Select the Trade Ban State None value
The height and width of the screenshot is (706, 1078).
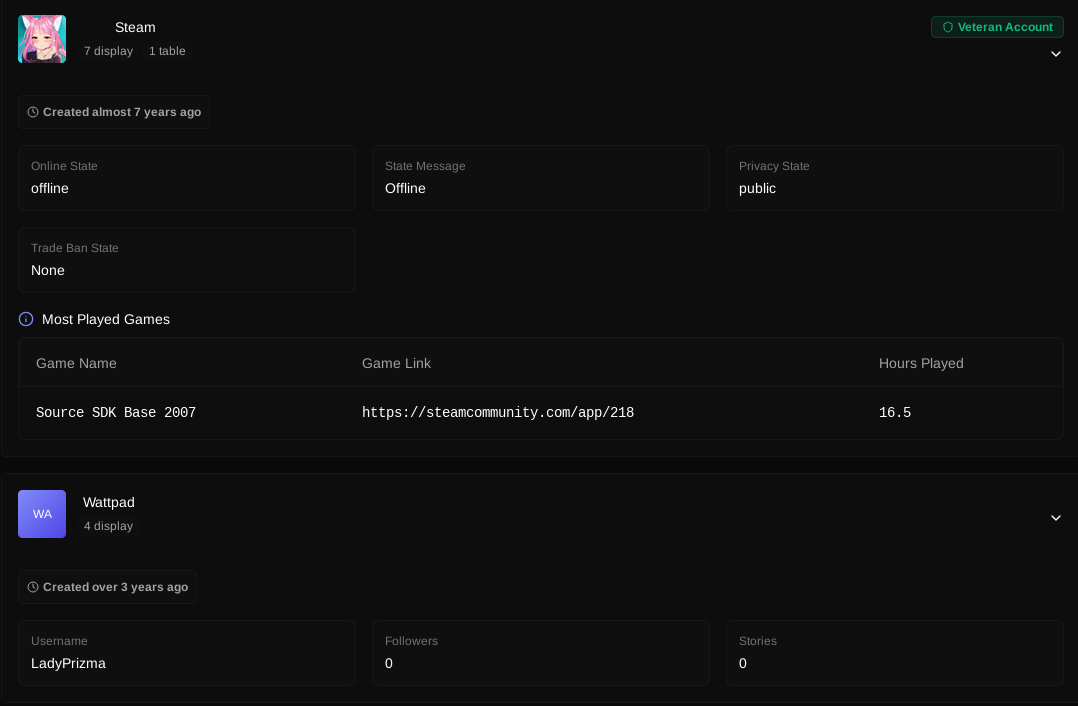click(x=47, y=270)
